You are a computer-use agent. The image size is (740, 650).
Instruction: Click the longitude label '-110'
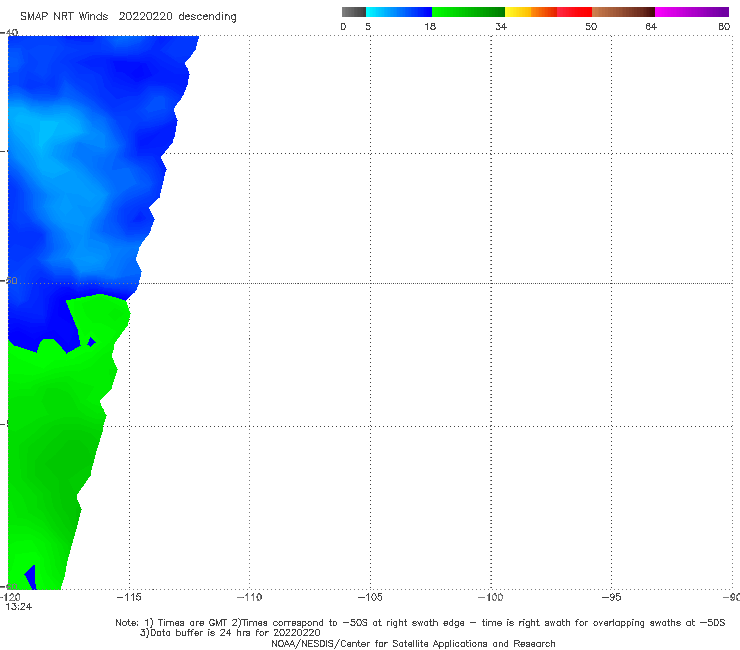(249, 597)
